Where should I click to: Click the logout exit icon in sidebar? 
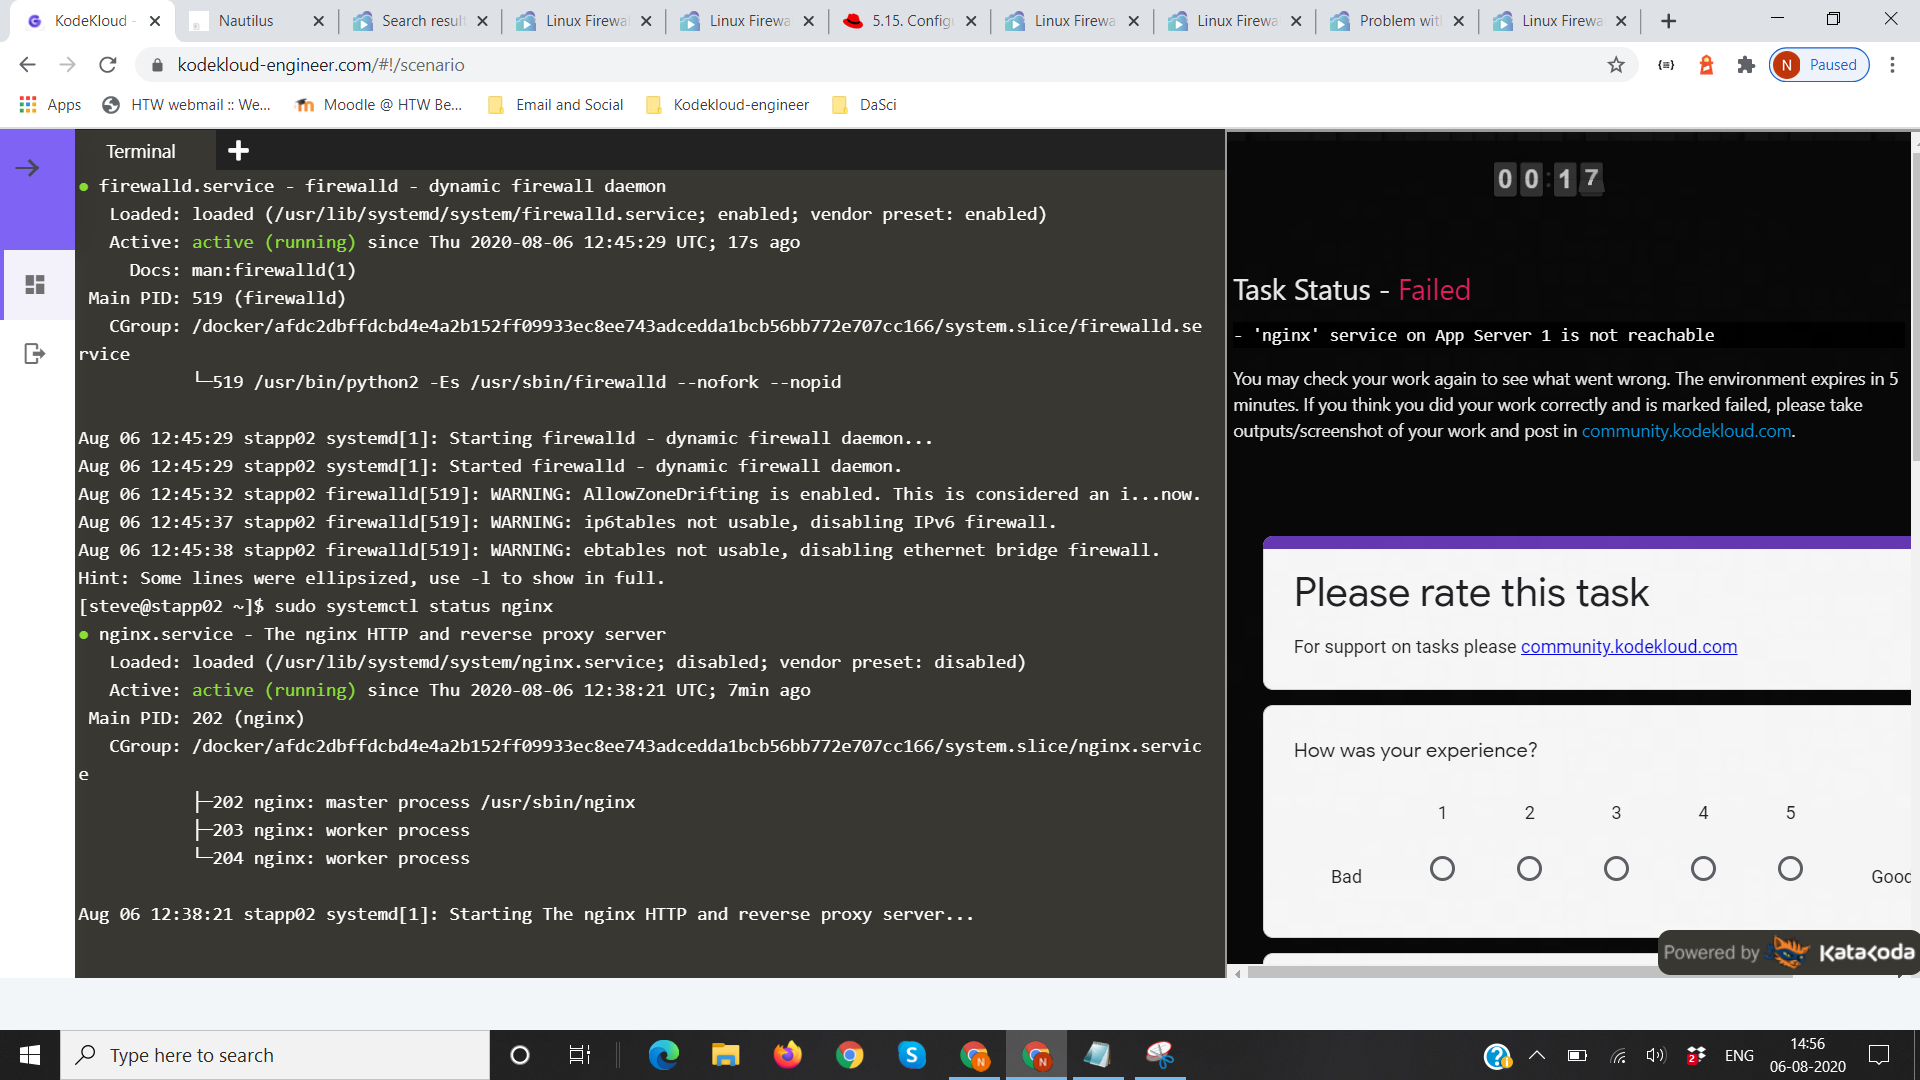pos(35,353)
